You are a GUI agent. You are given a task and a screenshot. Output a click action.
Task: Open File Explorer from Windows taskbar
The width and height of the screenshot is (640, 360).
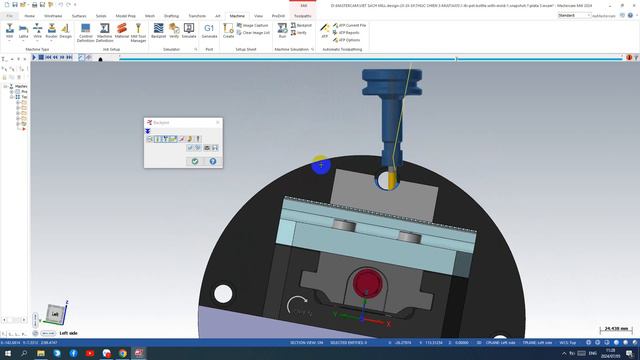pos(41,353)
